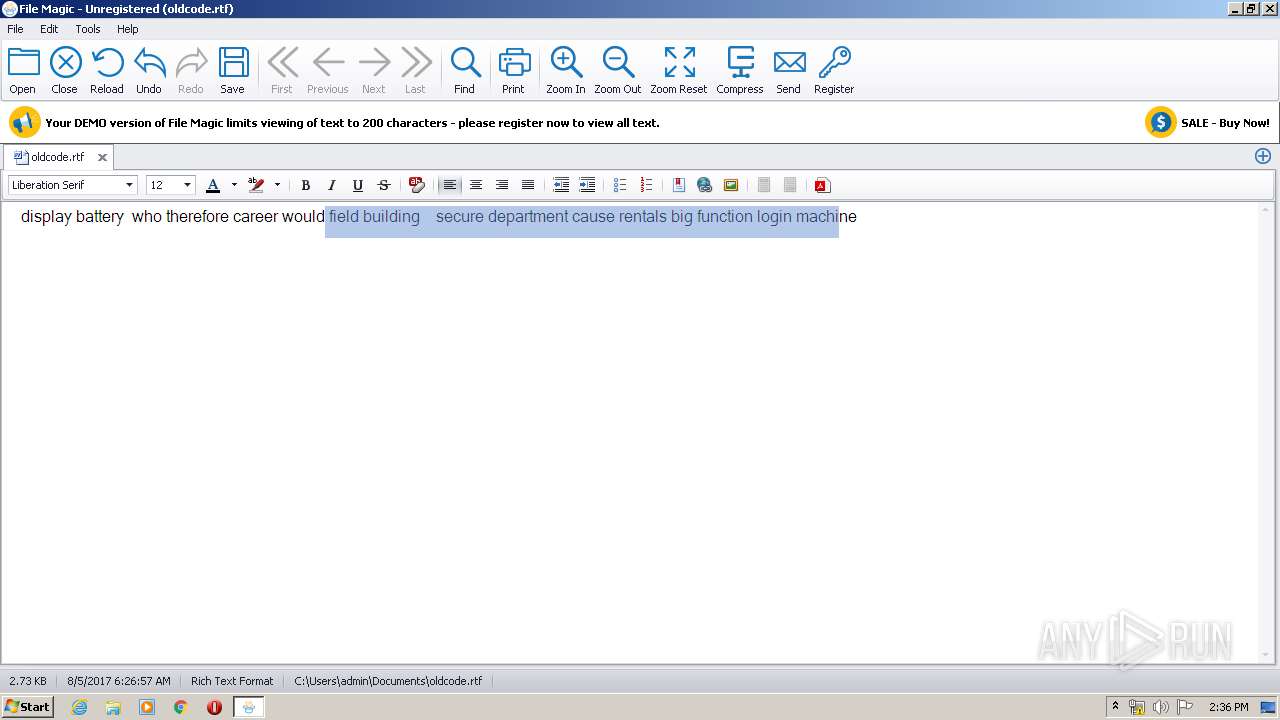Viewport: 1280px width, 720px height.
Task: Send the file by email
Action: [x=789, y=70]
